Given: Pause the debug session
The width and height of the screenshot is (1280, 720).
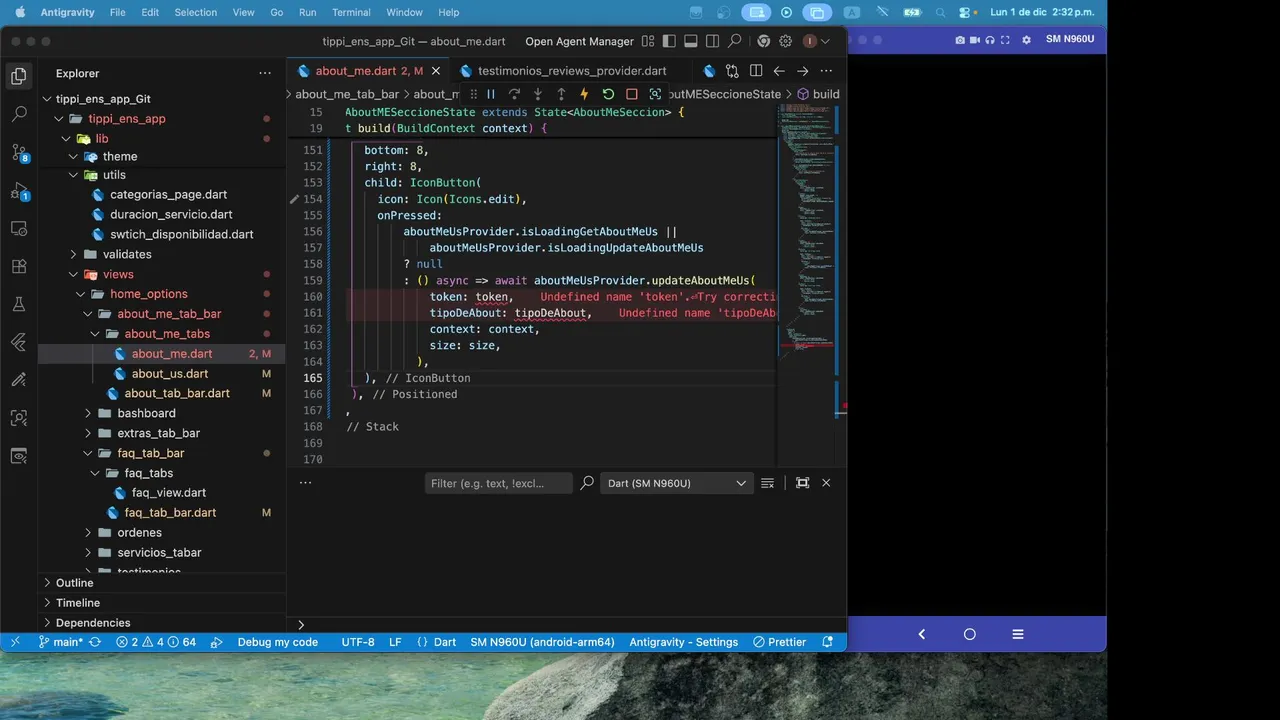Looking at the screenshot, I should (x=490, y=94).
